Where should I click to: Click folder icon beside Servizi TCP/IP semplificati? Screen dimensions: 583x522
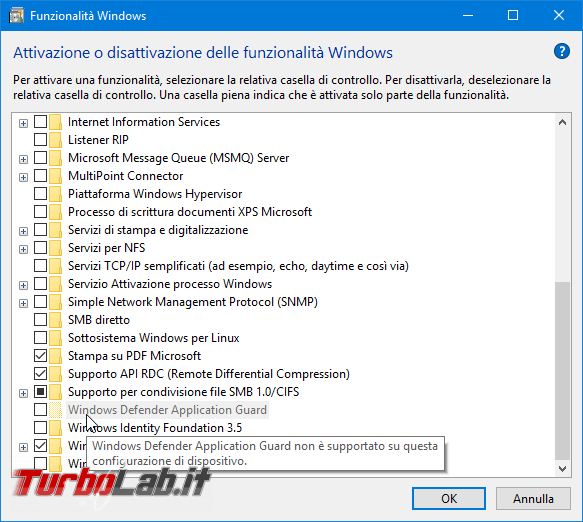tap(55, 266)
